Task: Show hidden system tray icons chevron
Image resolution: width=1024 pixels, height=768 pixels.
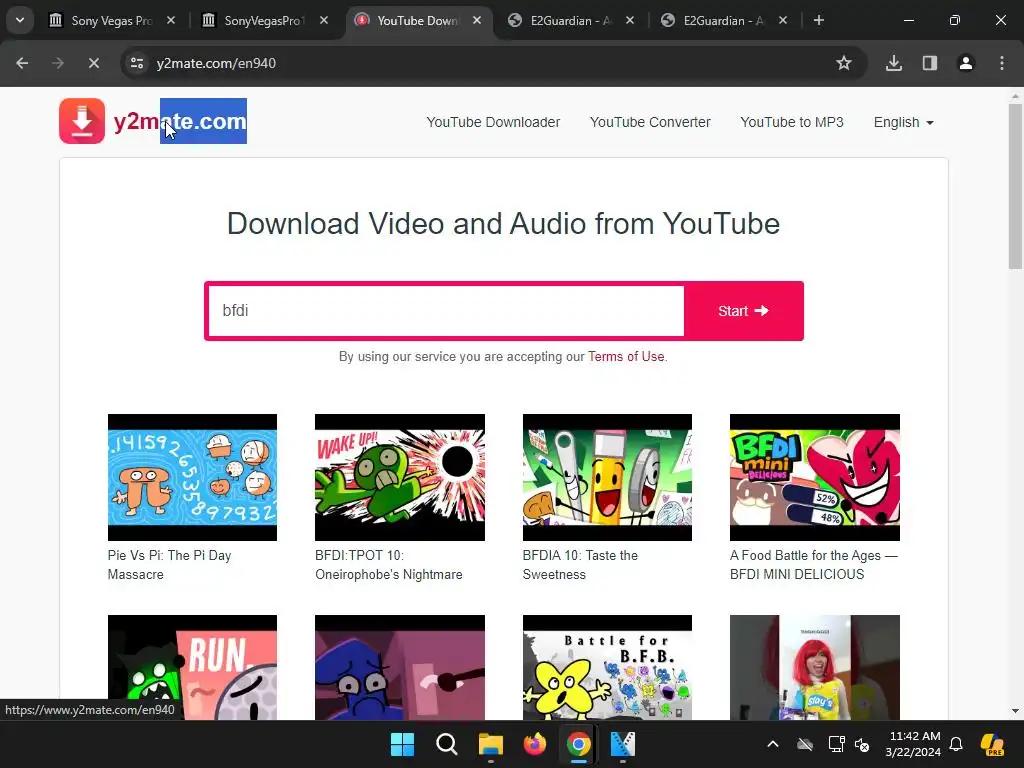Action: [x=773, y=744]
